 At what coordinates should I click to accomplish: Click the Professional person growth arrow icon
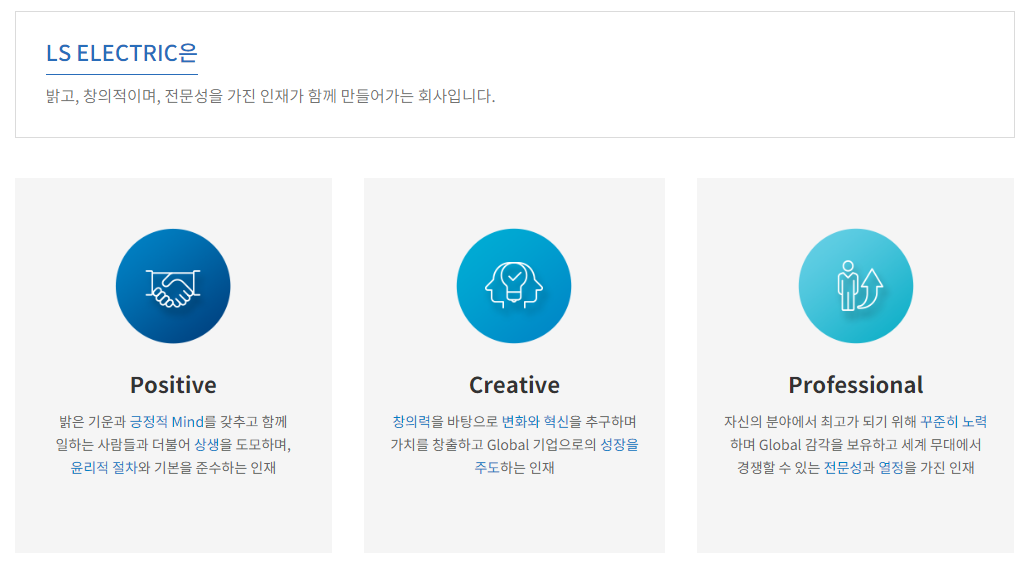click(856, 286)
